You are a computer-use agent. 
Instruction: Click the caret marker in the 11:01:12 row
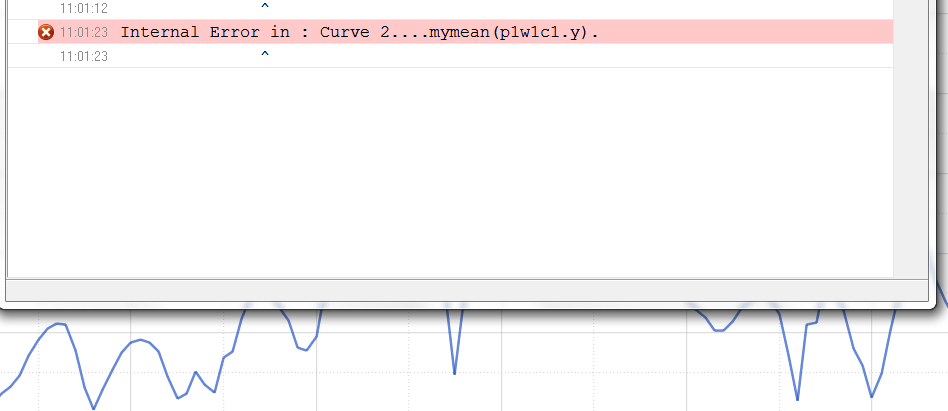[264, 8]
